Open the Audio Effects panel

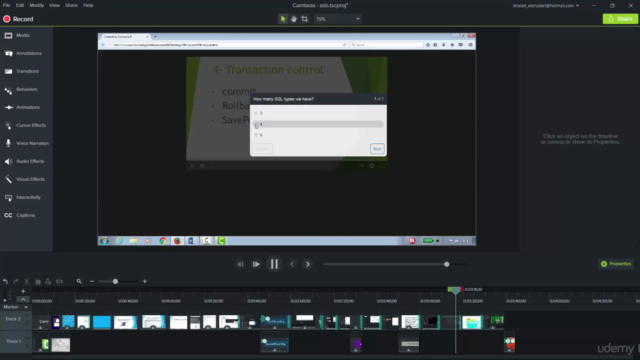[29, 161]
